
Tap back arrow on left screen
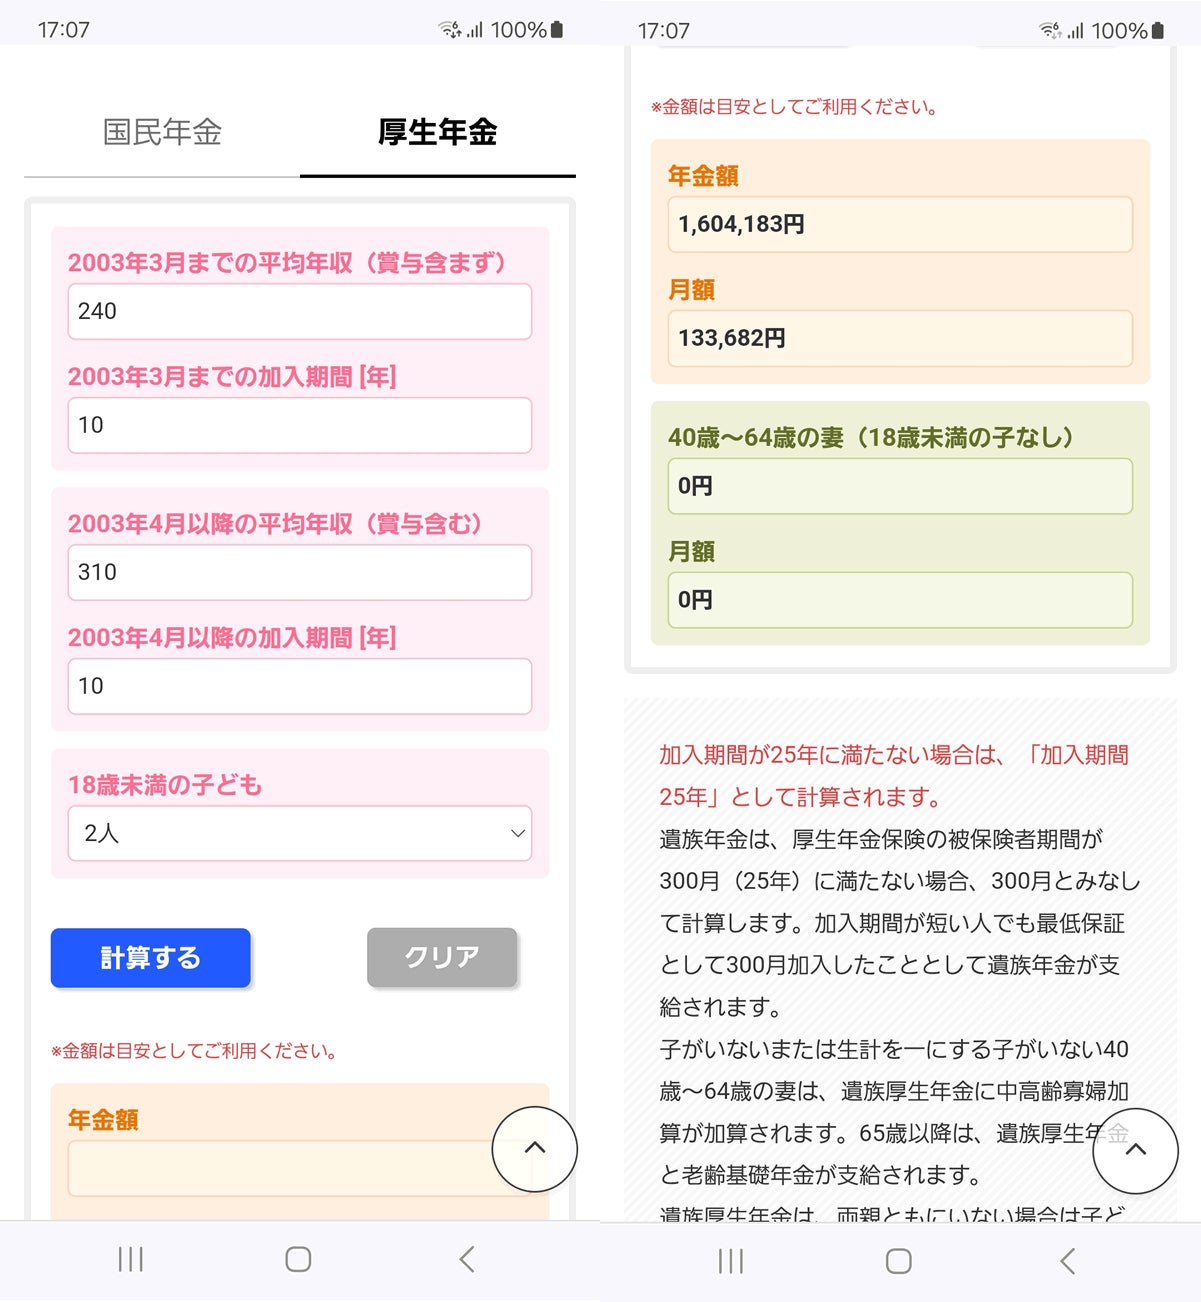coord(466,1260)
